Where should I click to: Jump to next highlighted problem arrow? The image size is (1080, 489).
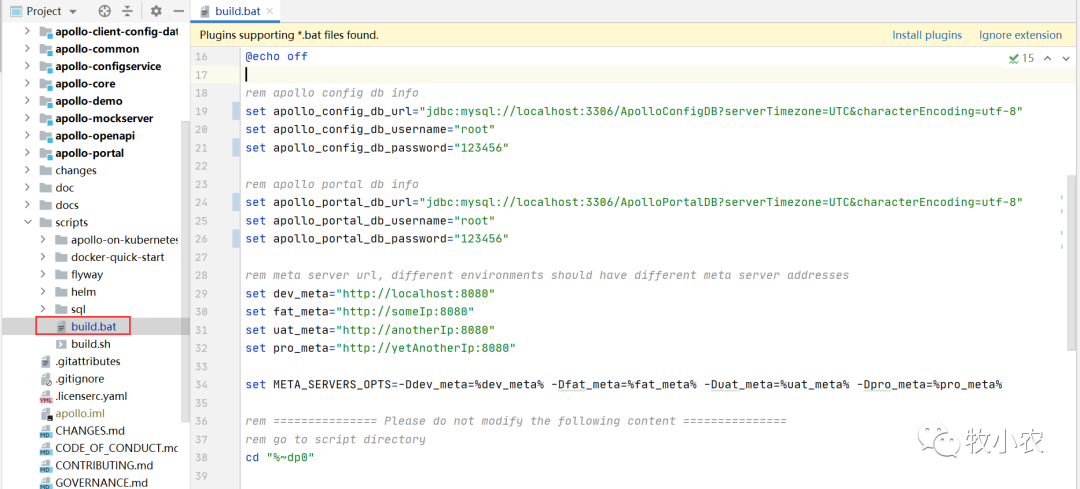pyautogui.click(x=1066, y=58)
